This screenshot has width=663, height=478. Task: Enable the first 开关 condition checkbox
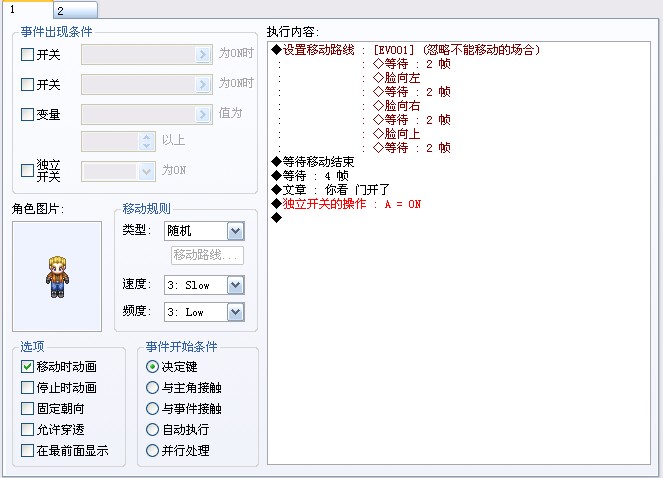point(27,55)
